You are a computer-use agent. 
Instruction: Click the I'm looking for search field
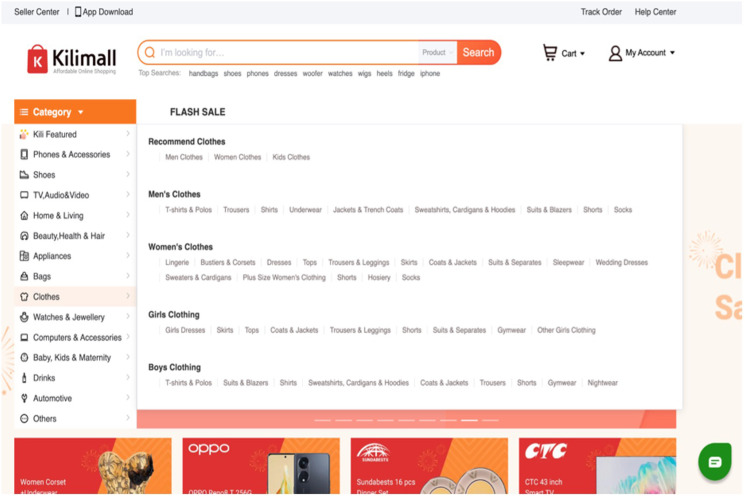point(285,52)
